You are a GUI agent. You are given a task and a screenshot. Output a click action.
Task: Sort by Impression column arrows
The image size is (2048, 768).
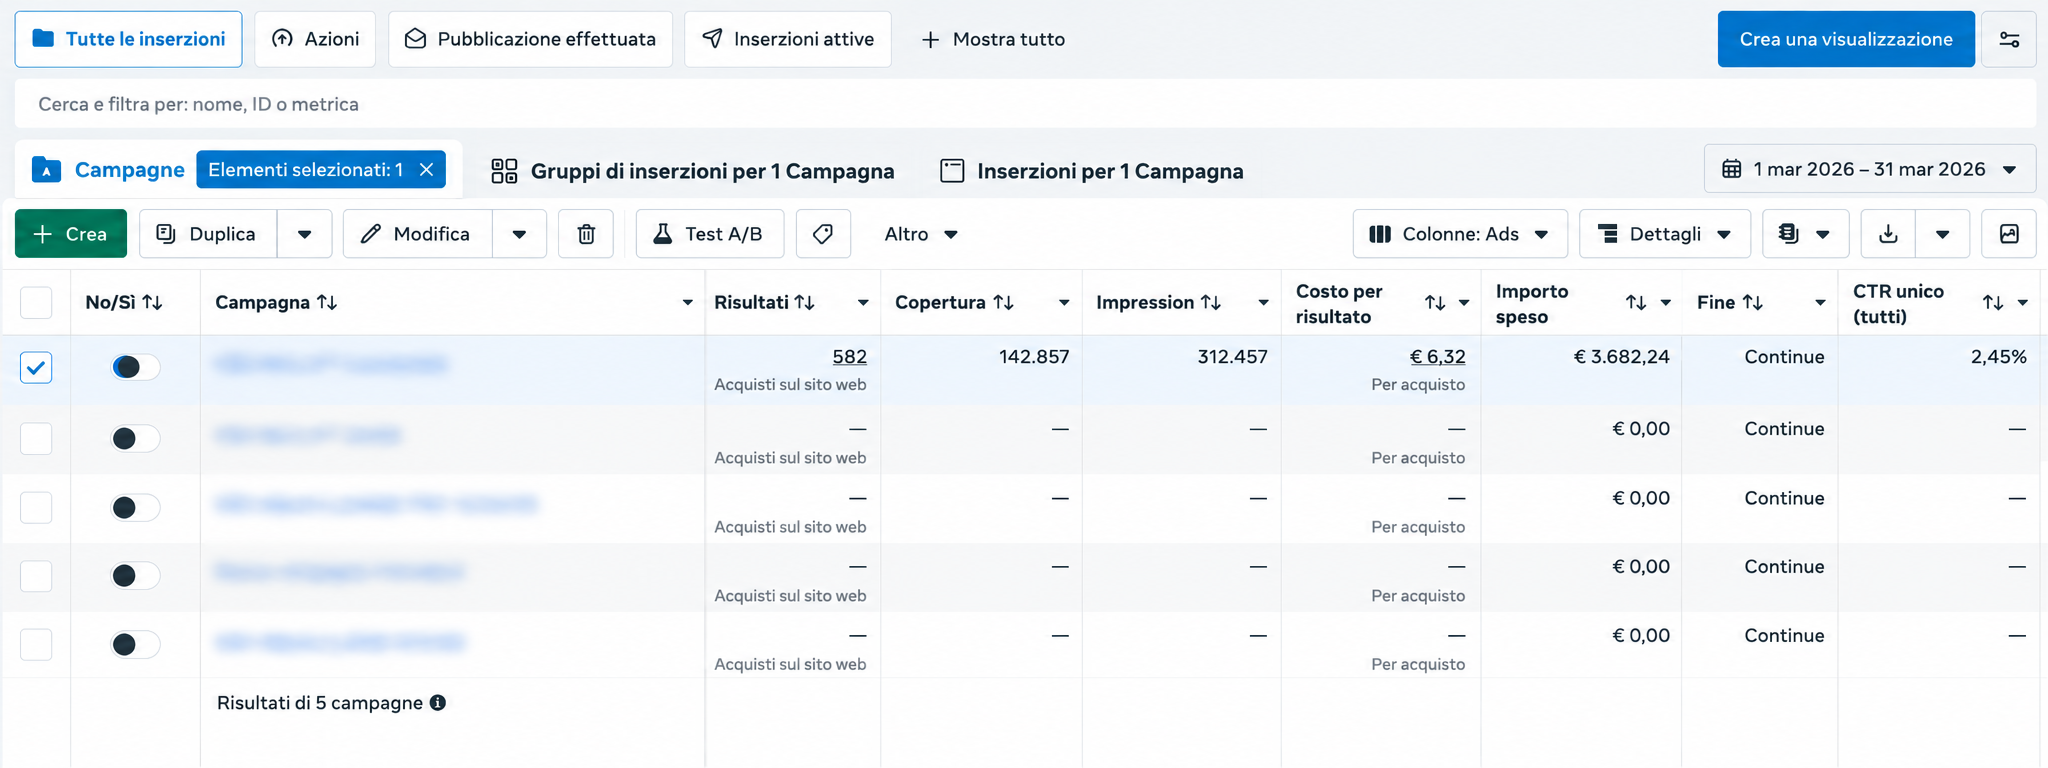click(x=1211, y=302)
